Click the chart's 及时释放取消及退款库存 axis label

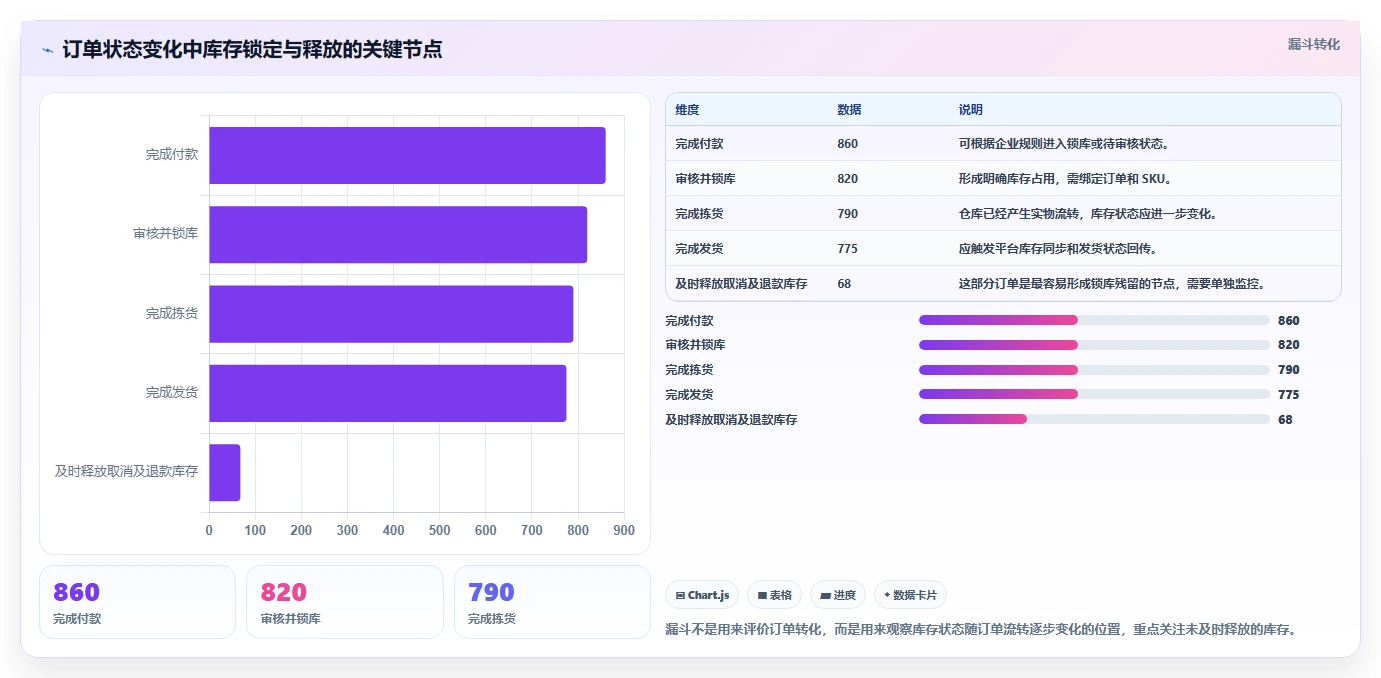click(127, 472)
